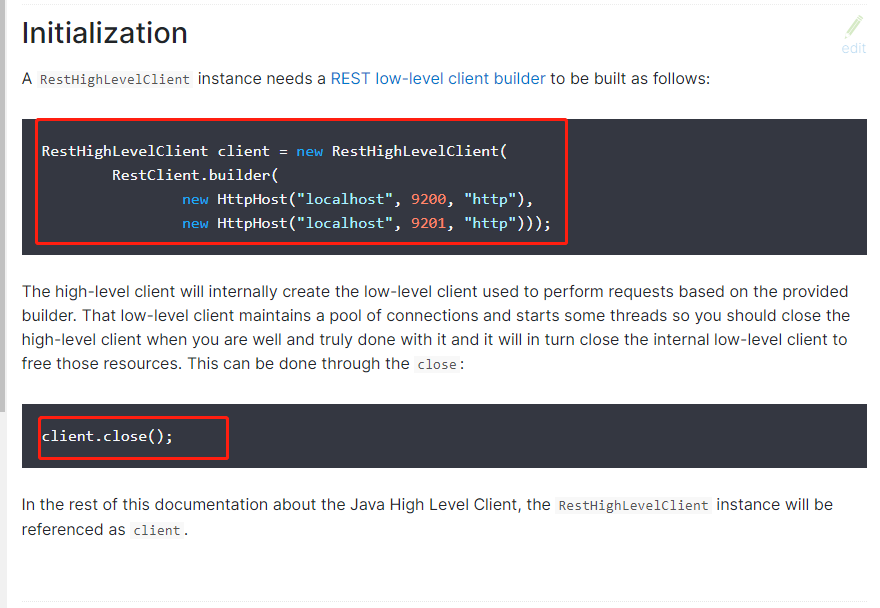Click the "http" string on the 9201 line

(x=490, y=223)
